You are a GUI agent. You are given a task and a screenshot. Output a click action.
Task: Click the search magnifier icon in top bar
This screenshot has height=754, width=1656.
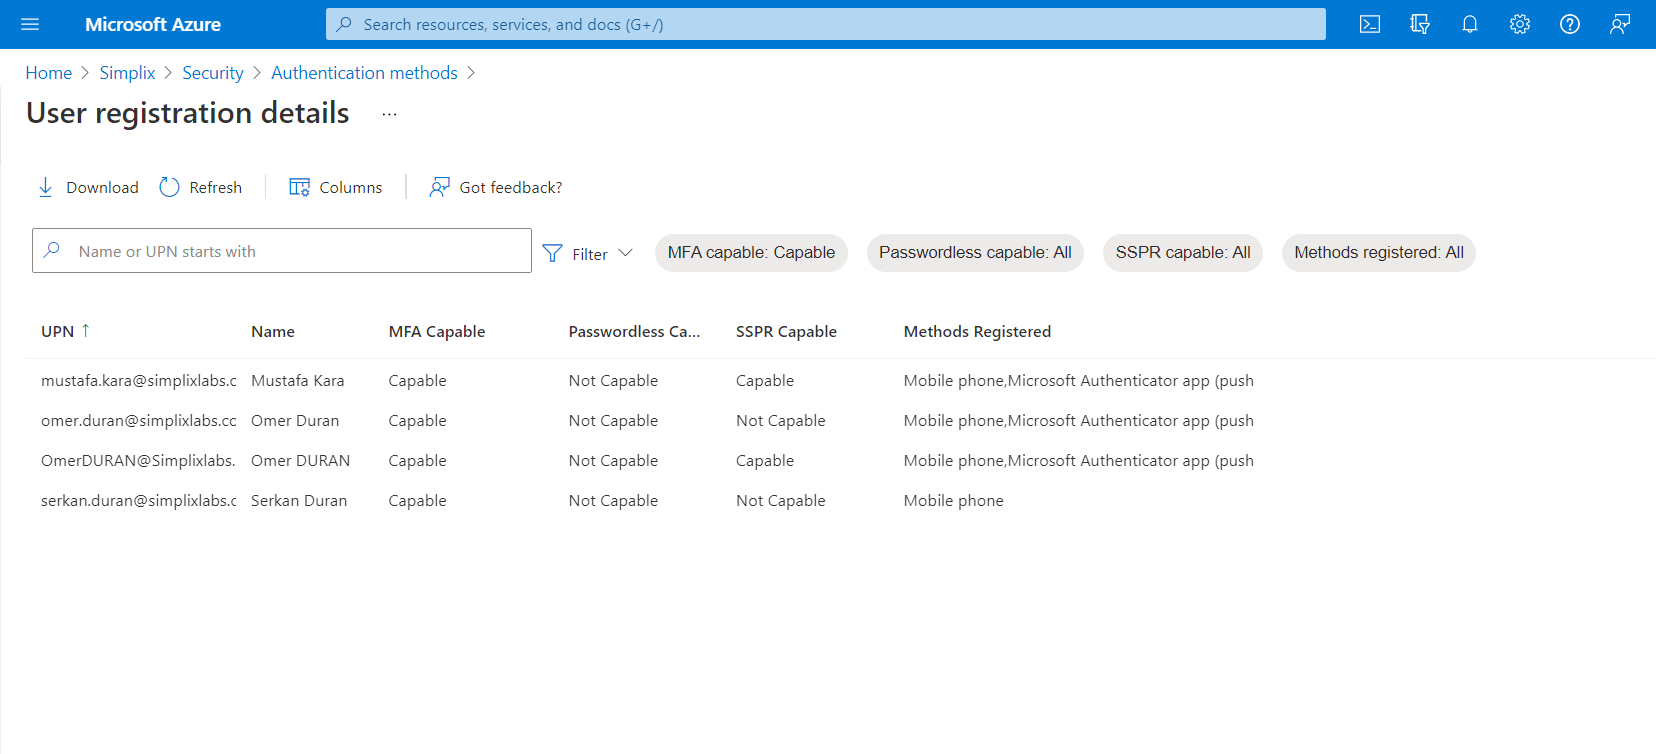[344, 24]
